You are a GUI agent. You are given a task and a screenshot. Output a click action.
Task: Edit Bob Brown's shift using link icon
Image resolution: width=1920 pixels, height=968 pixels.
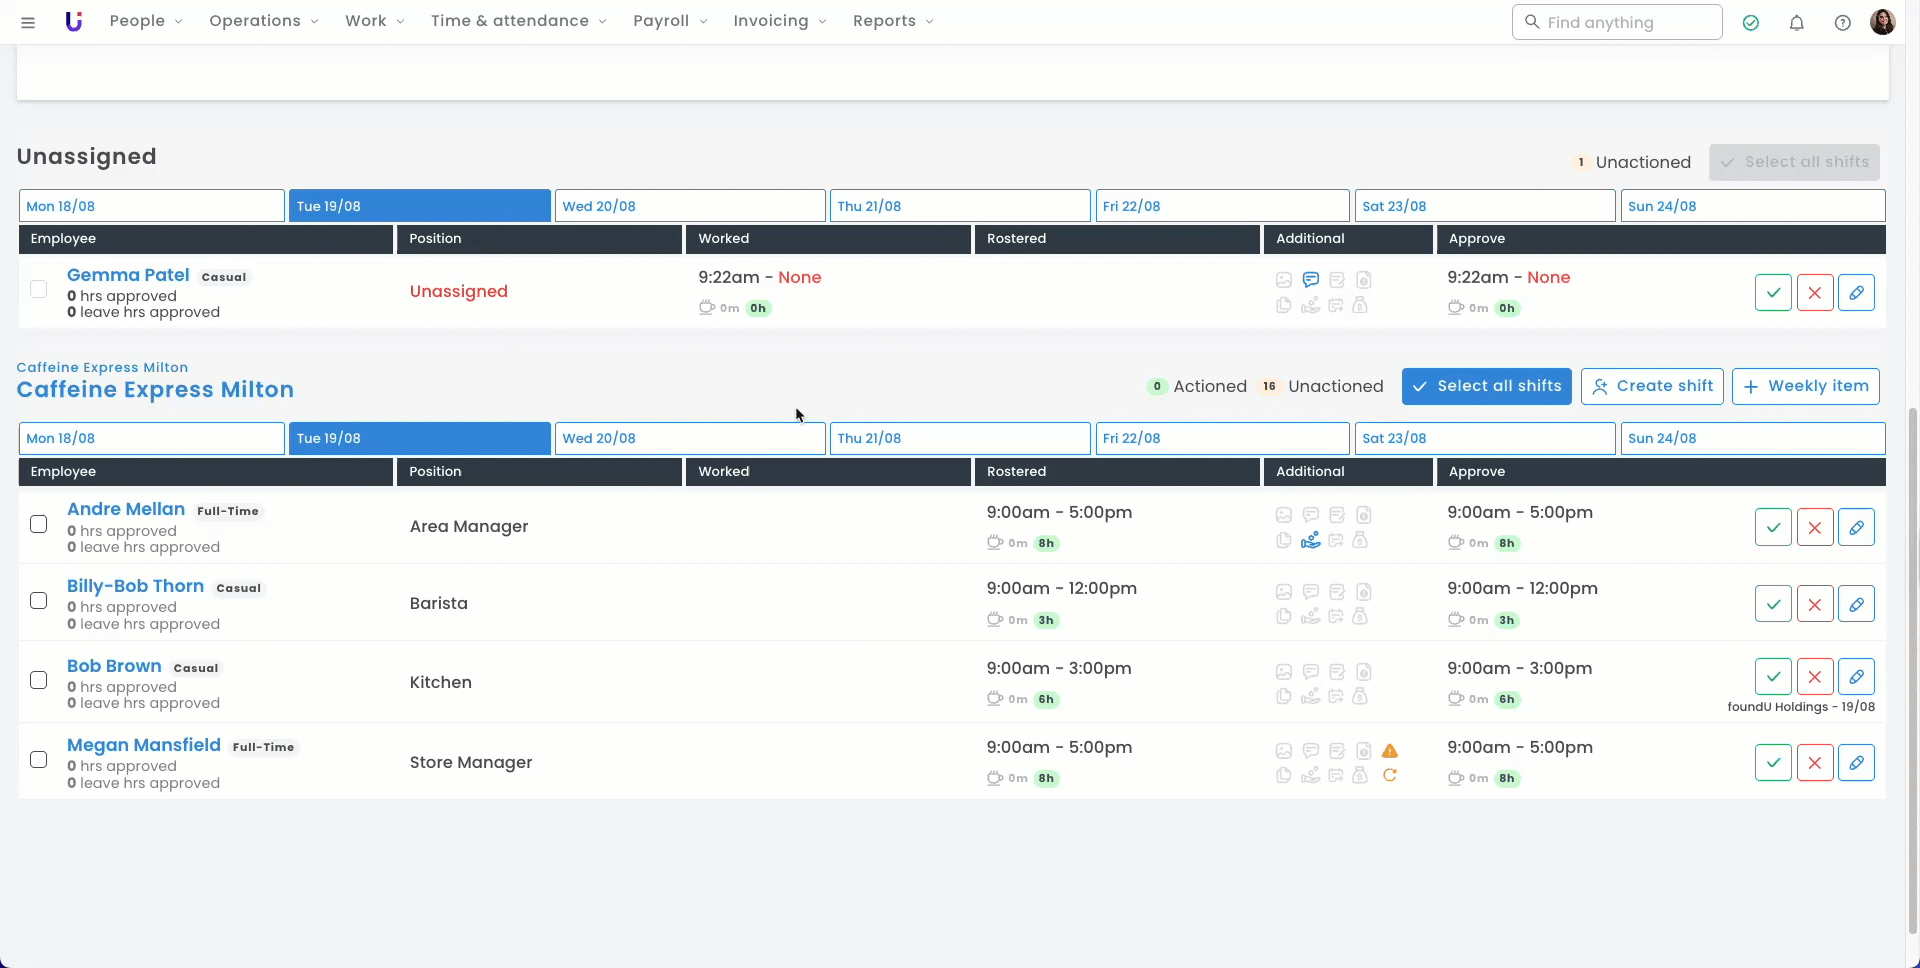[x=1856, y=677]
